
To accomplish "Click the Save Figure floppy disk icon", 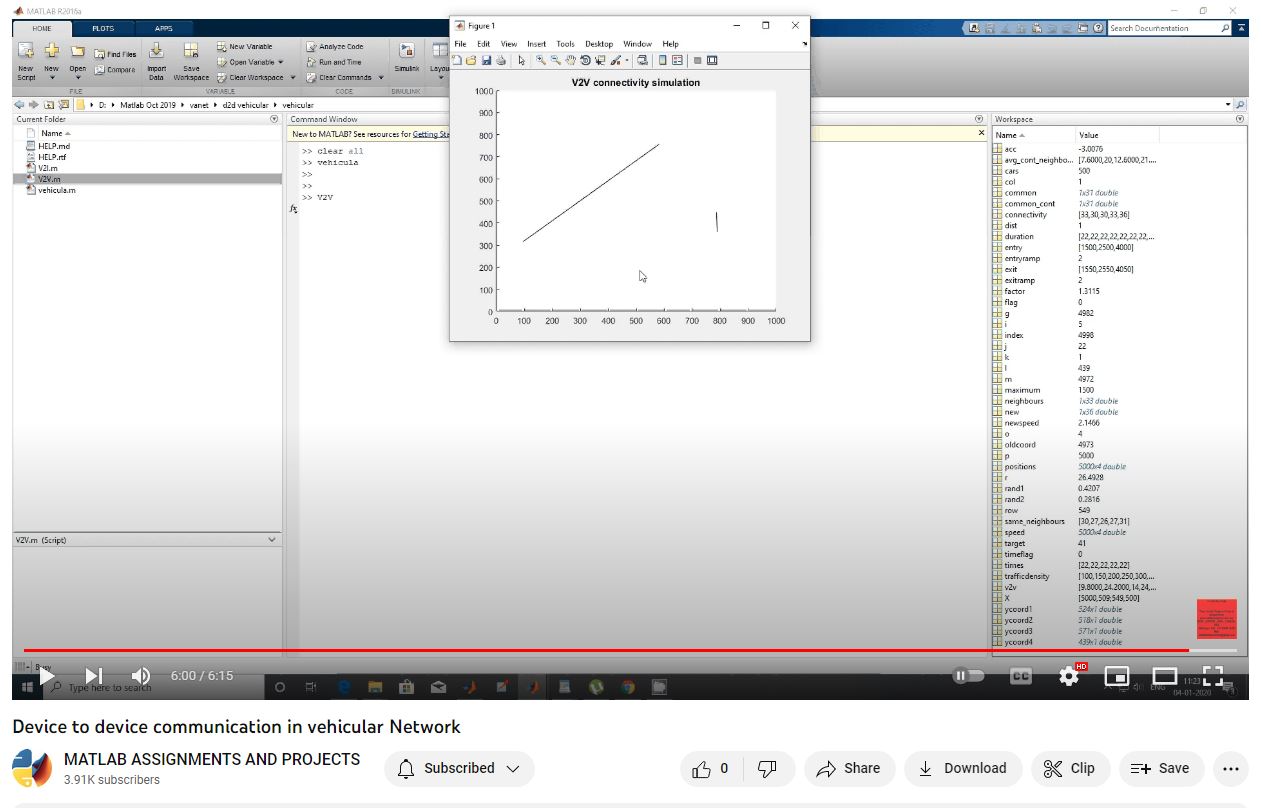I will [486, 61].
